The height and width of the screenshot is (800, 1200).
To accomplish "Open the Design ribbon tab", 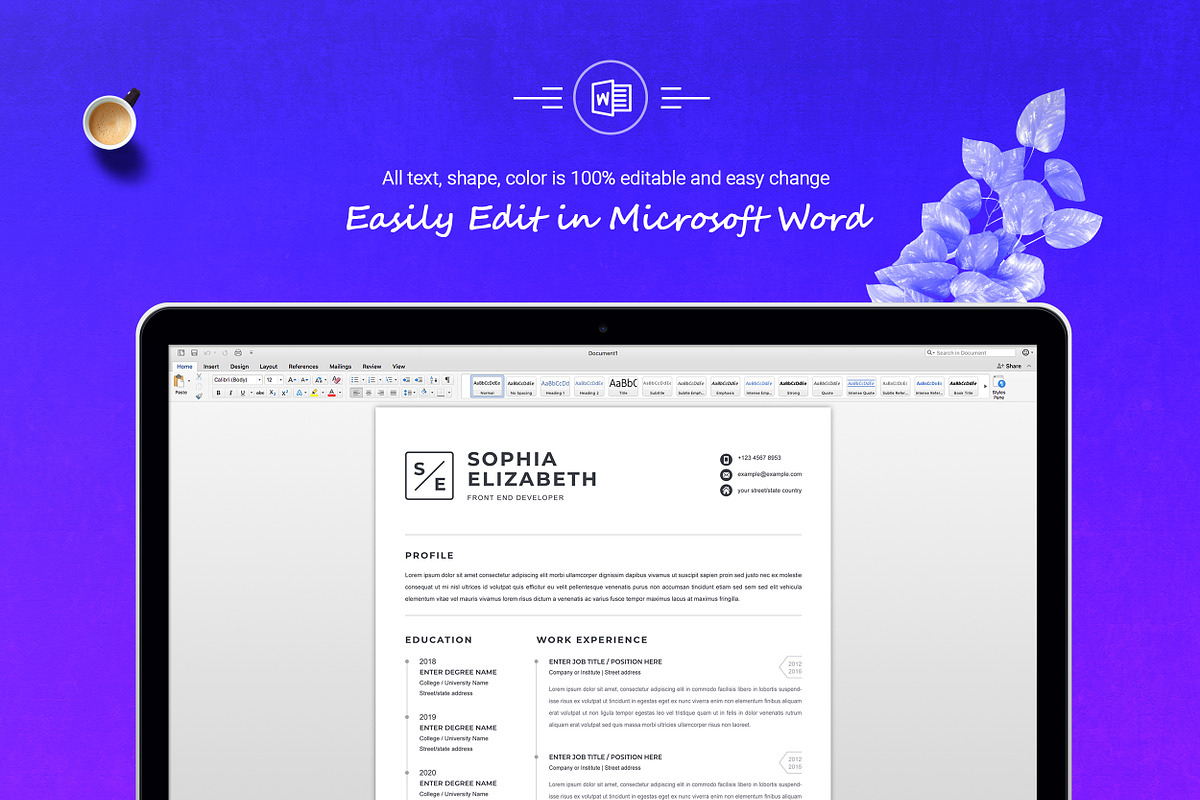I will tap(239, 367).
